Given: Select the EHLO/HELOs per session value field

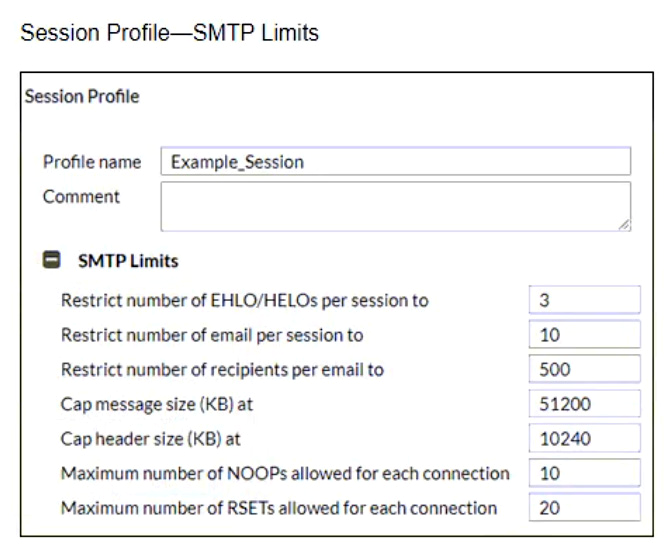Looking at the screenshot, I should coord(584,300).
